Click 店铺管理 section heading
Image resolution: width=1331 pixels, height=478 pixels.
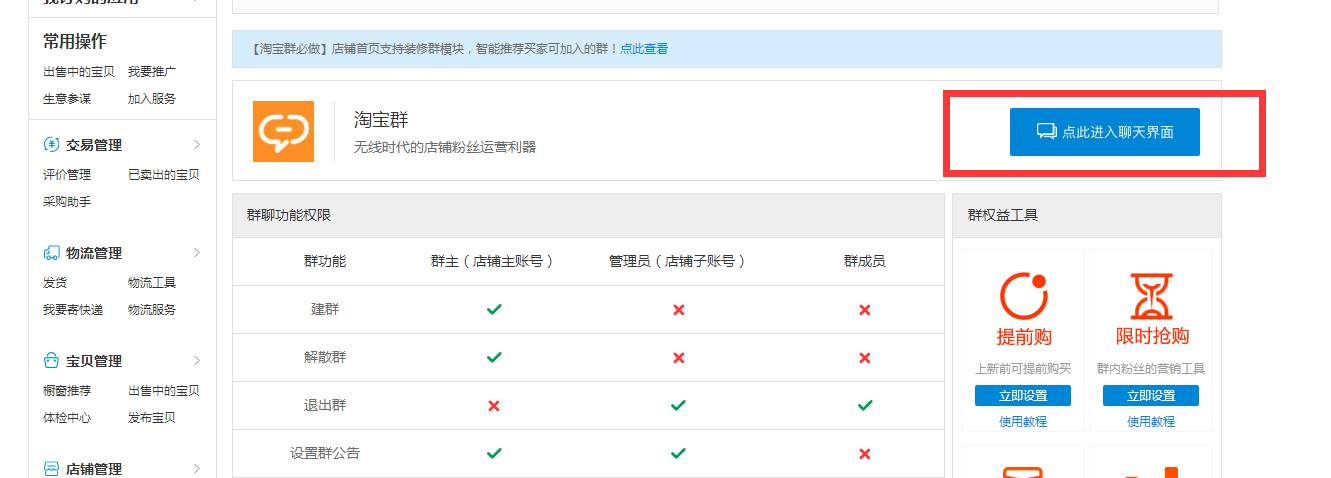[94, 469]
